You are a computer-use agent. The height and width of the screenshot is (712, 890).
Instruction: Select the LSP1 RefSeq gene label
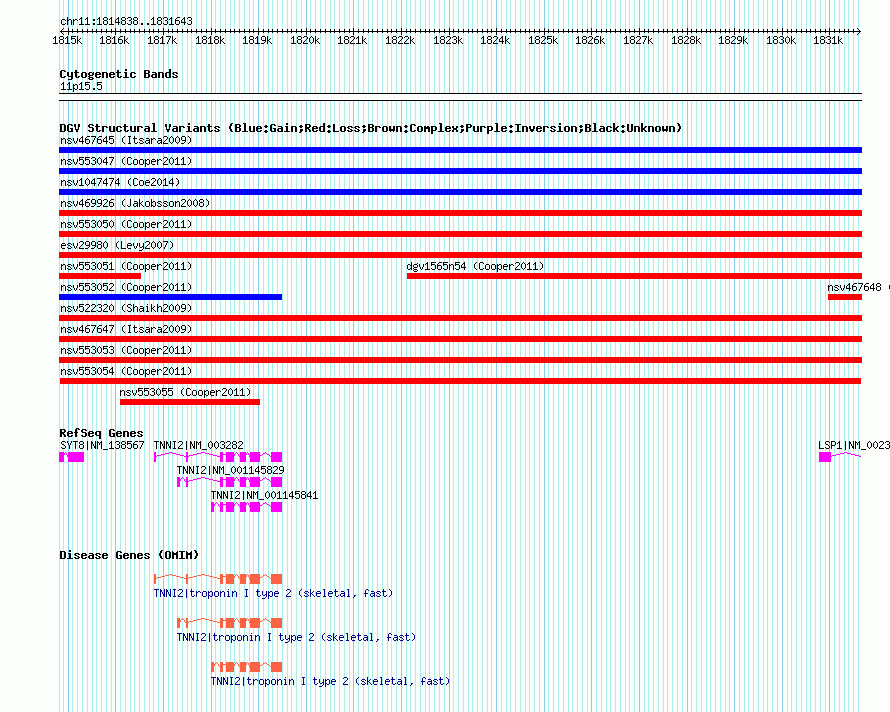854,445
